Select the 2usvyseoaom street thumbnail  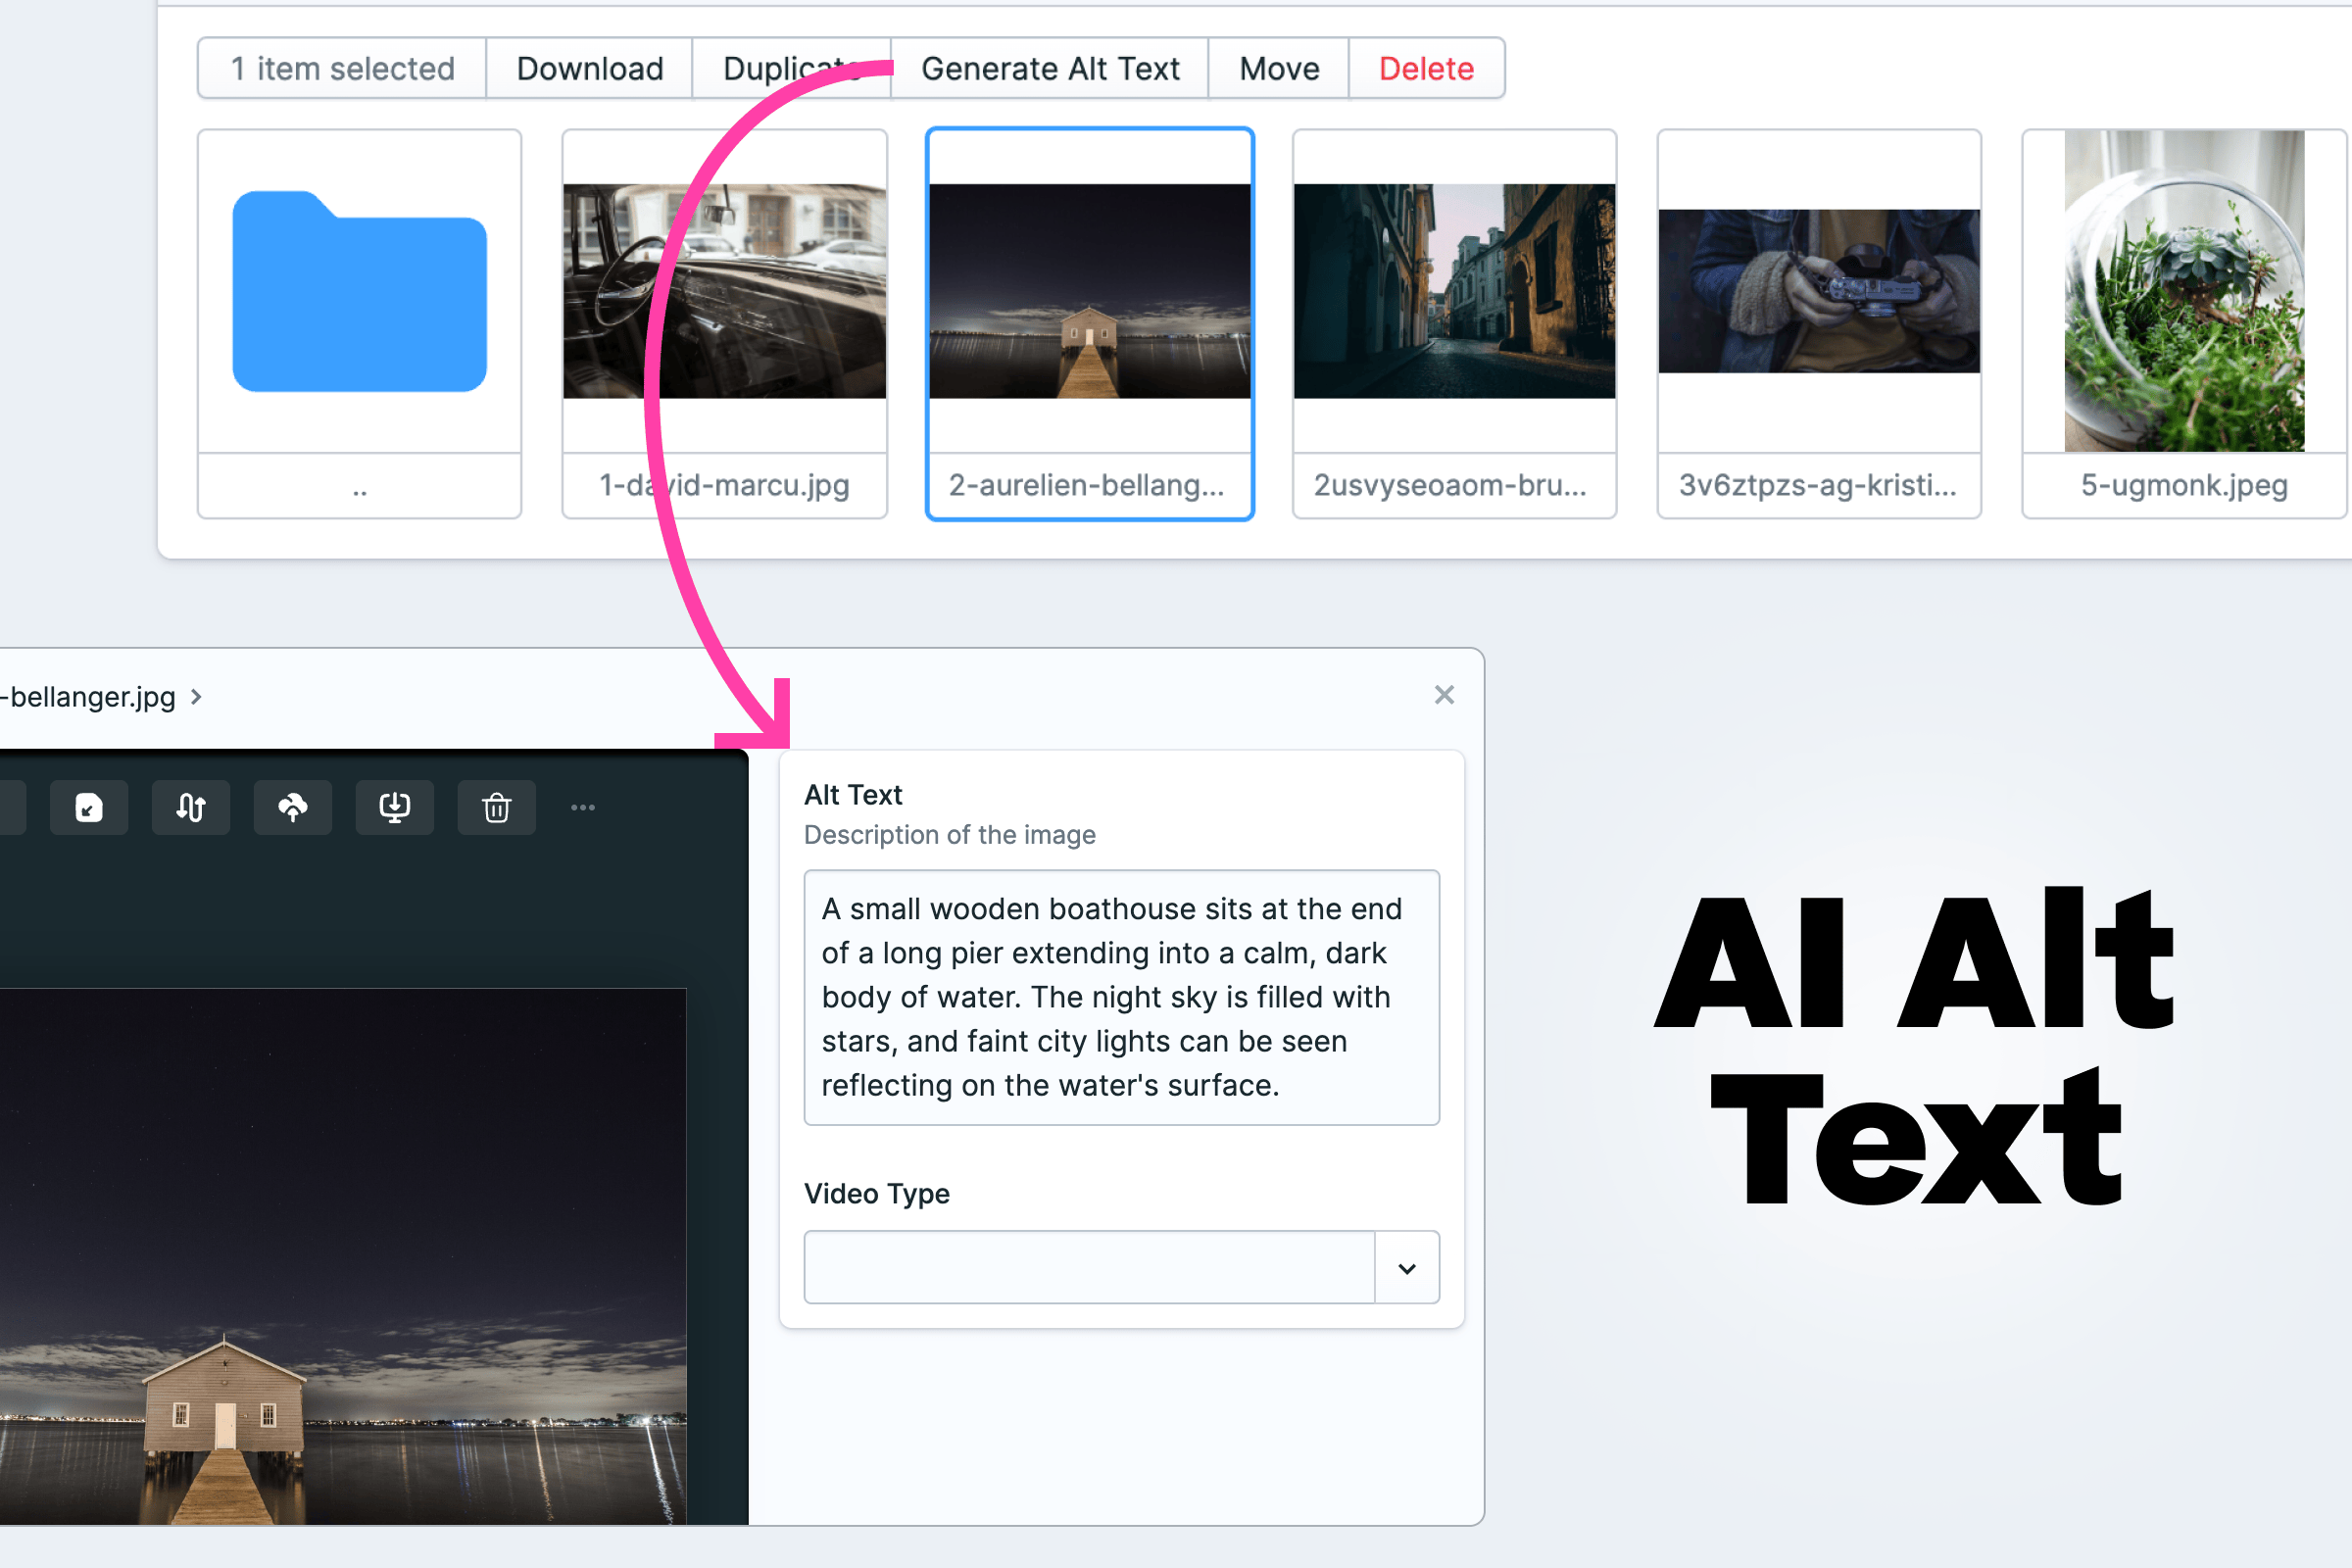tap(1453, 290)
